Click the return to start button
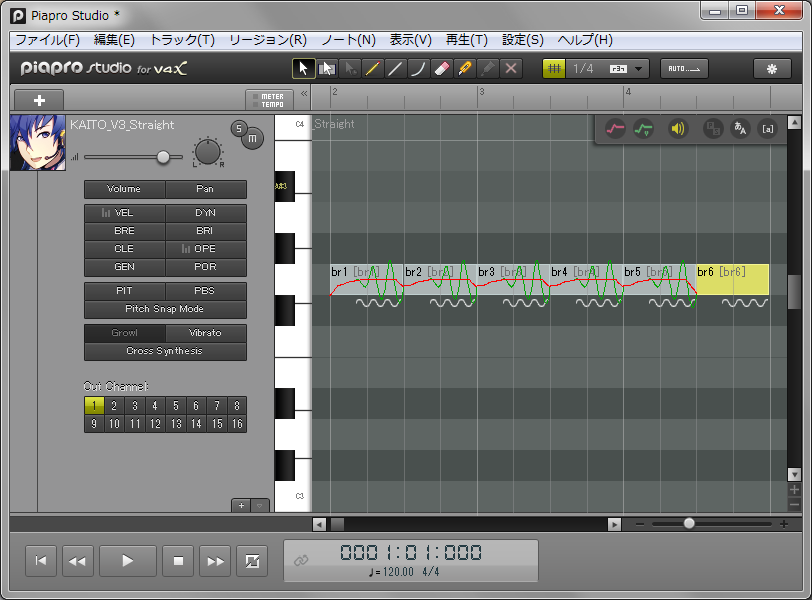 pyautogui.click(x=41, y=561)
